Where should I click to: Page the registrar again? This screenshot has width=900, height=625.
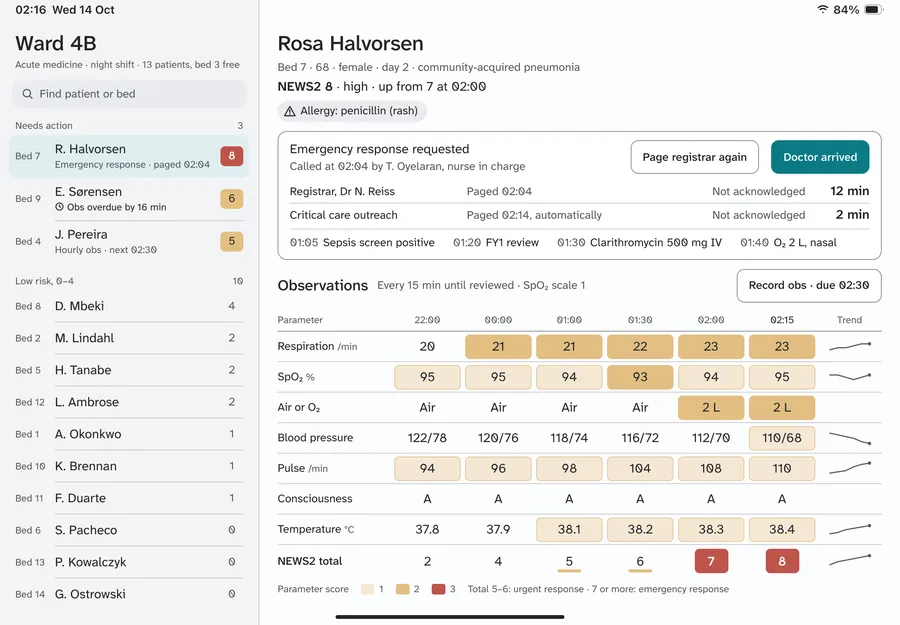[x=695, y=157]
